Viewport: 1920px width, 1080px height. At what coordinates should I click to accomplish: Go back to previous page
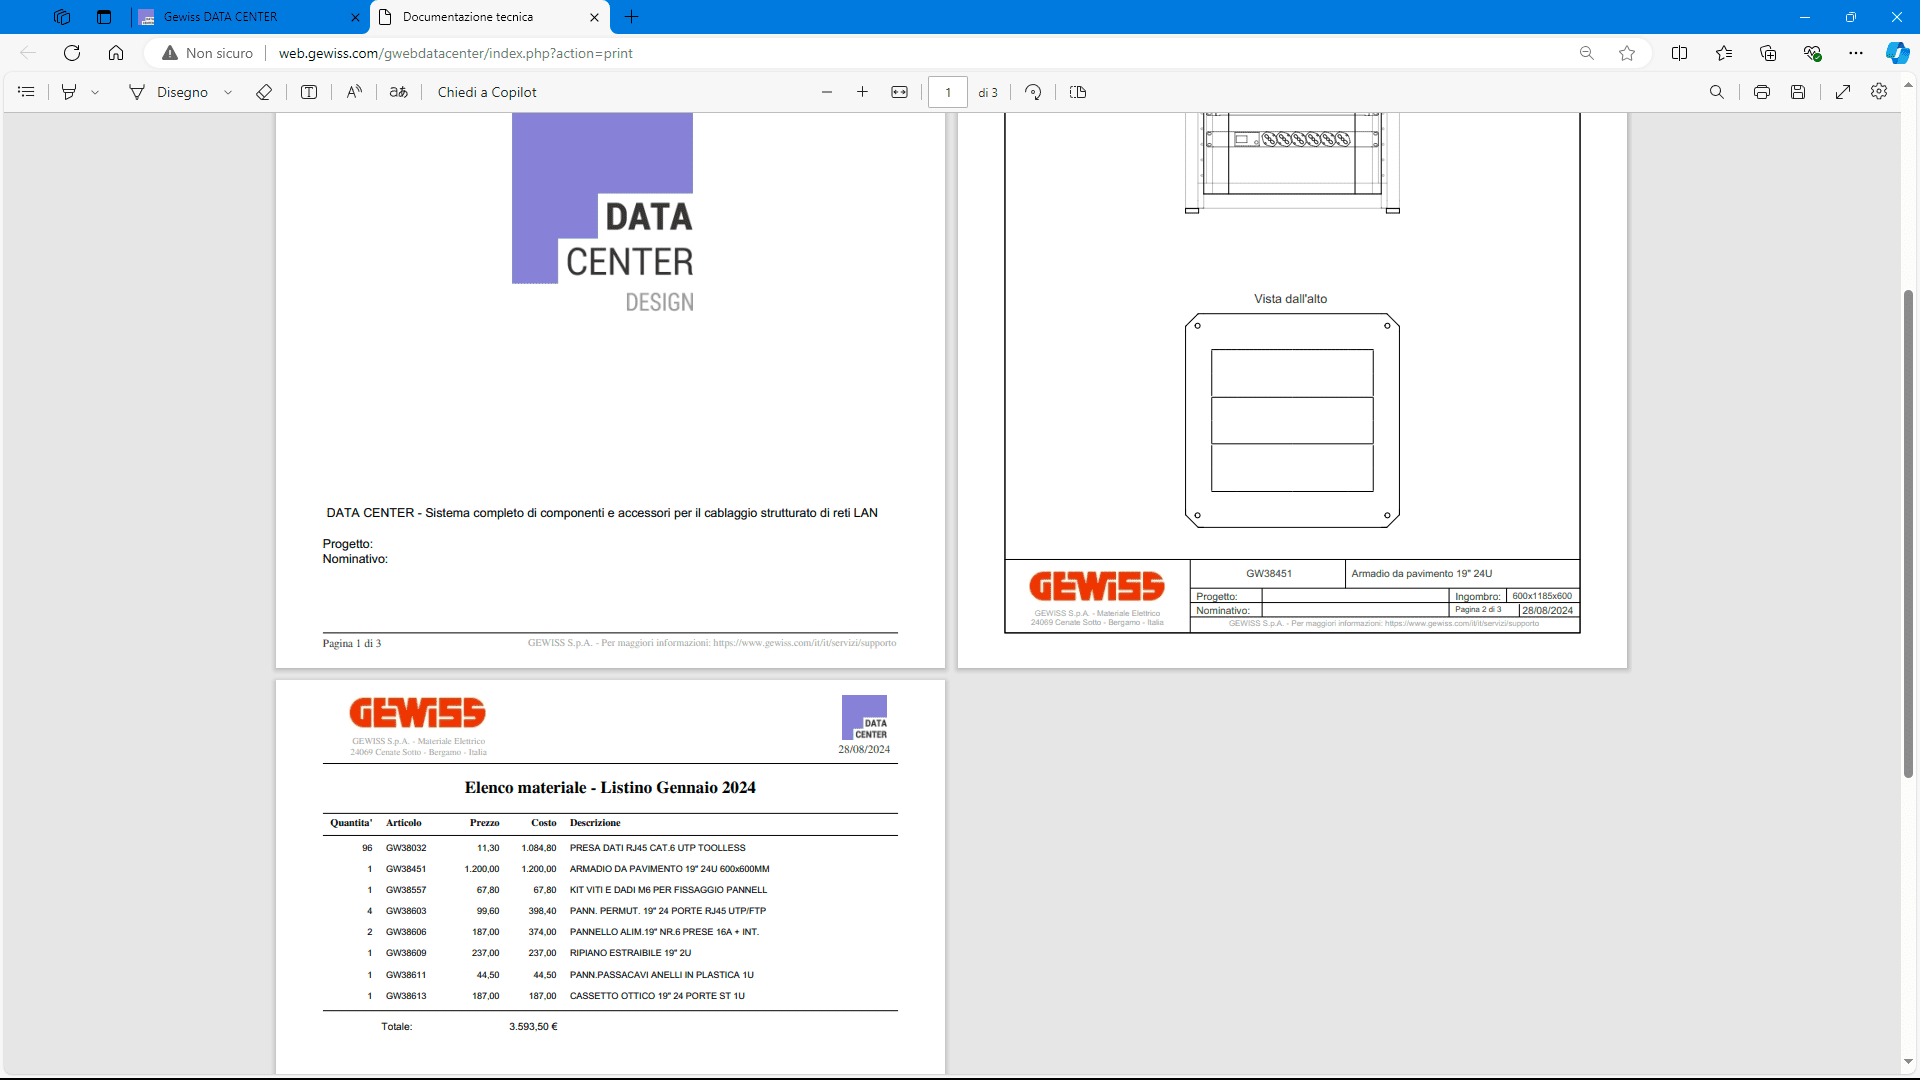pyautogui.click(x=28, y=53)
